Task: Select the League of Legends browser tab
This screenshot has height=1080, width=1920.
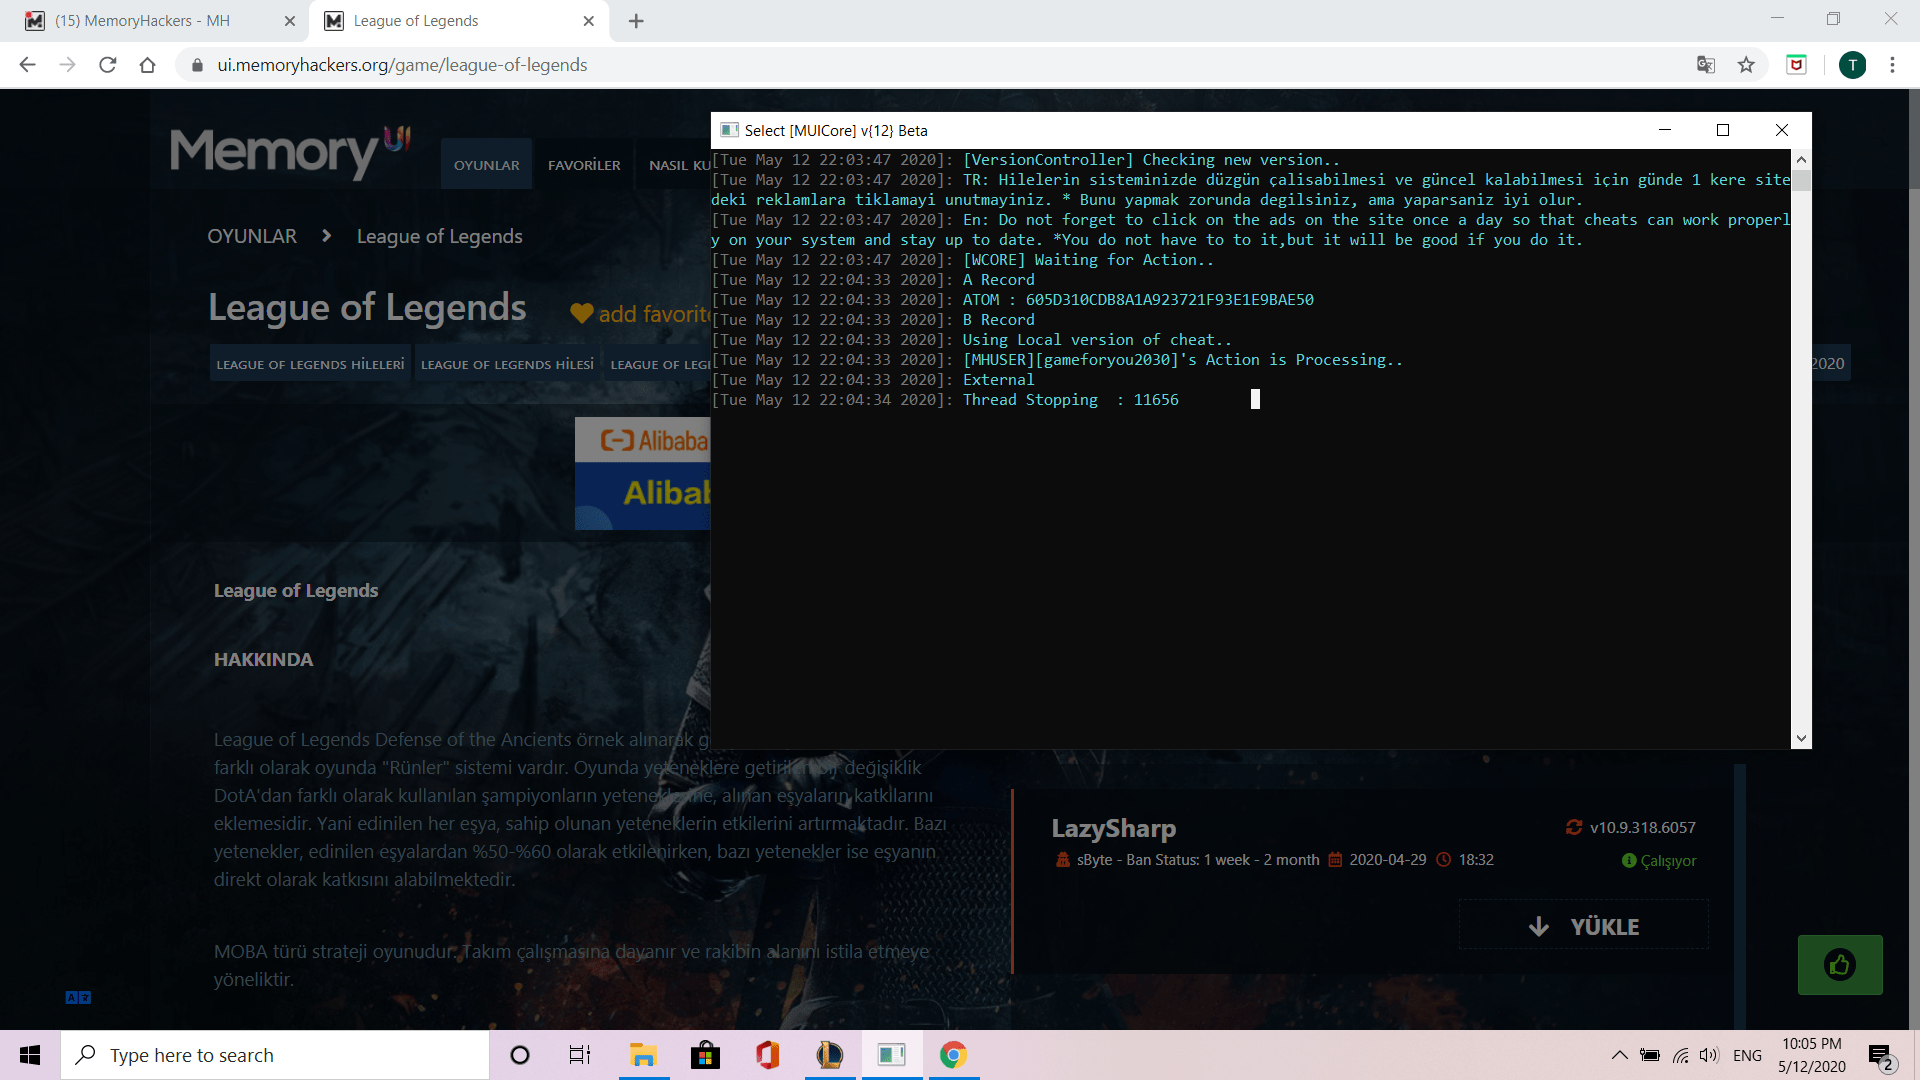Action: coord(416,21)
